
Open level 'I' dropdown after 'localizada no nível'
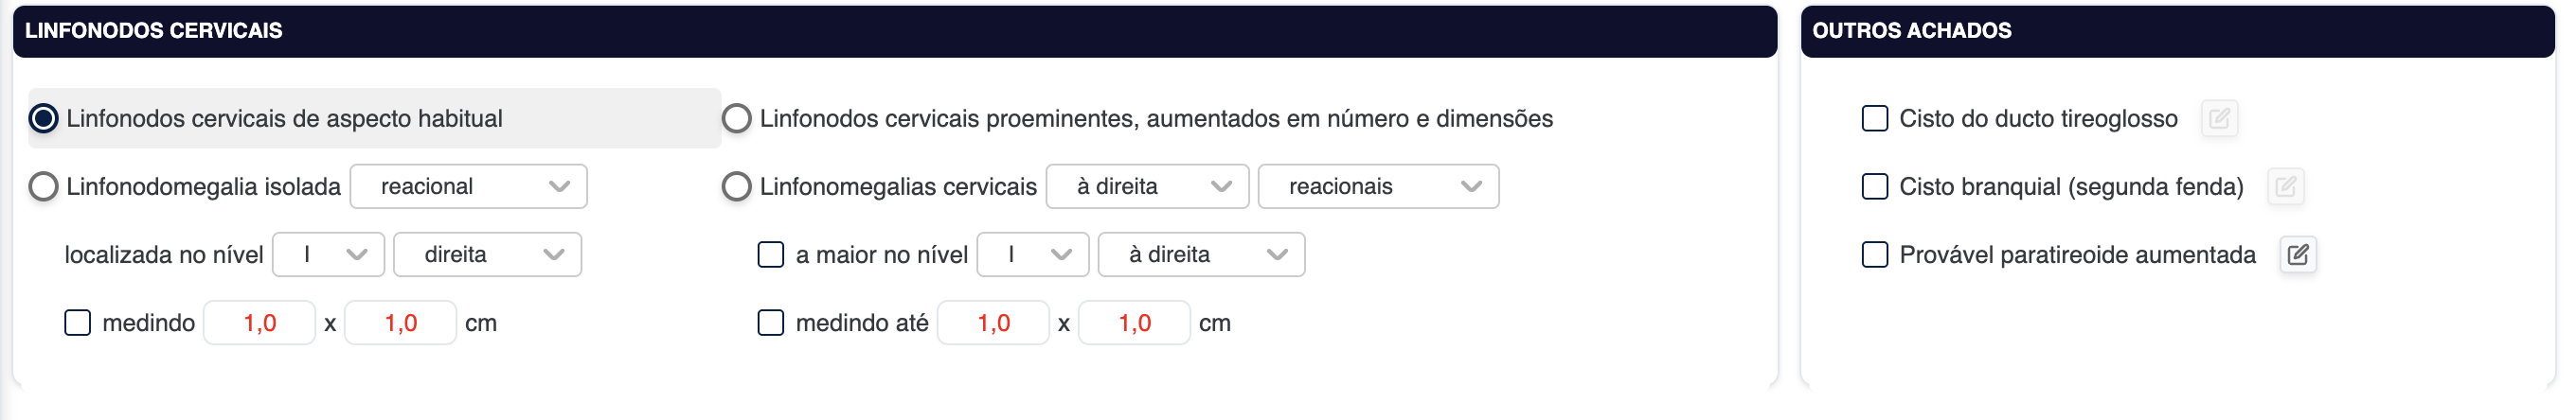click(x=329, y=255)
